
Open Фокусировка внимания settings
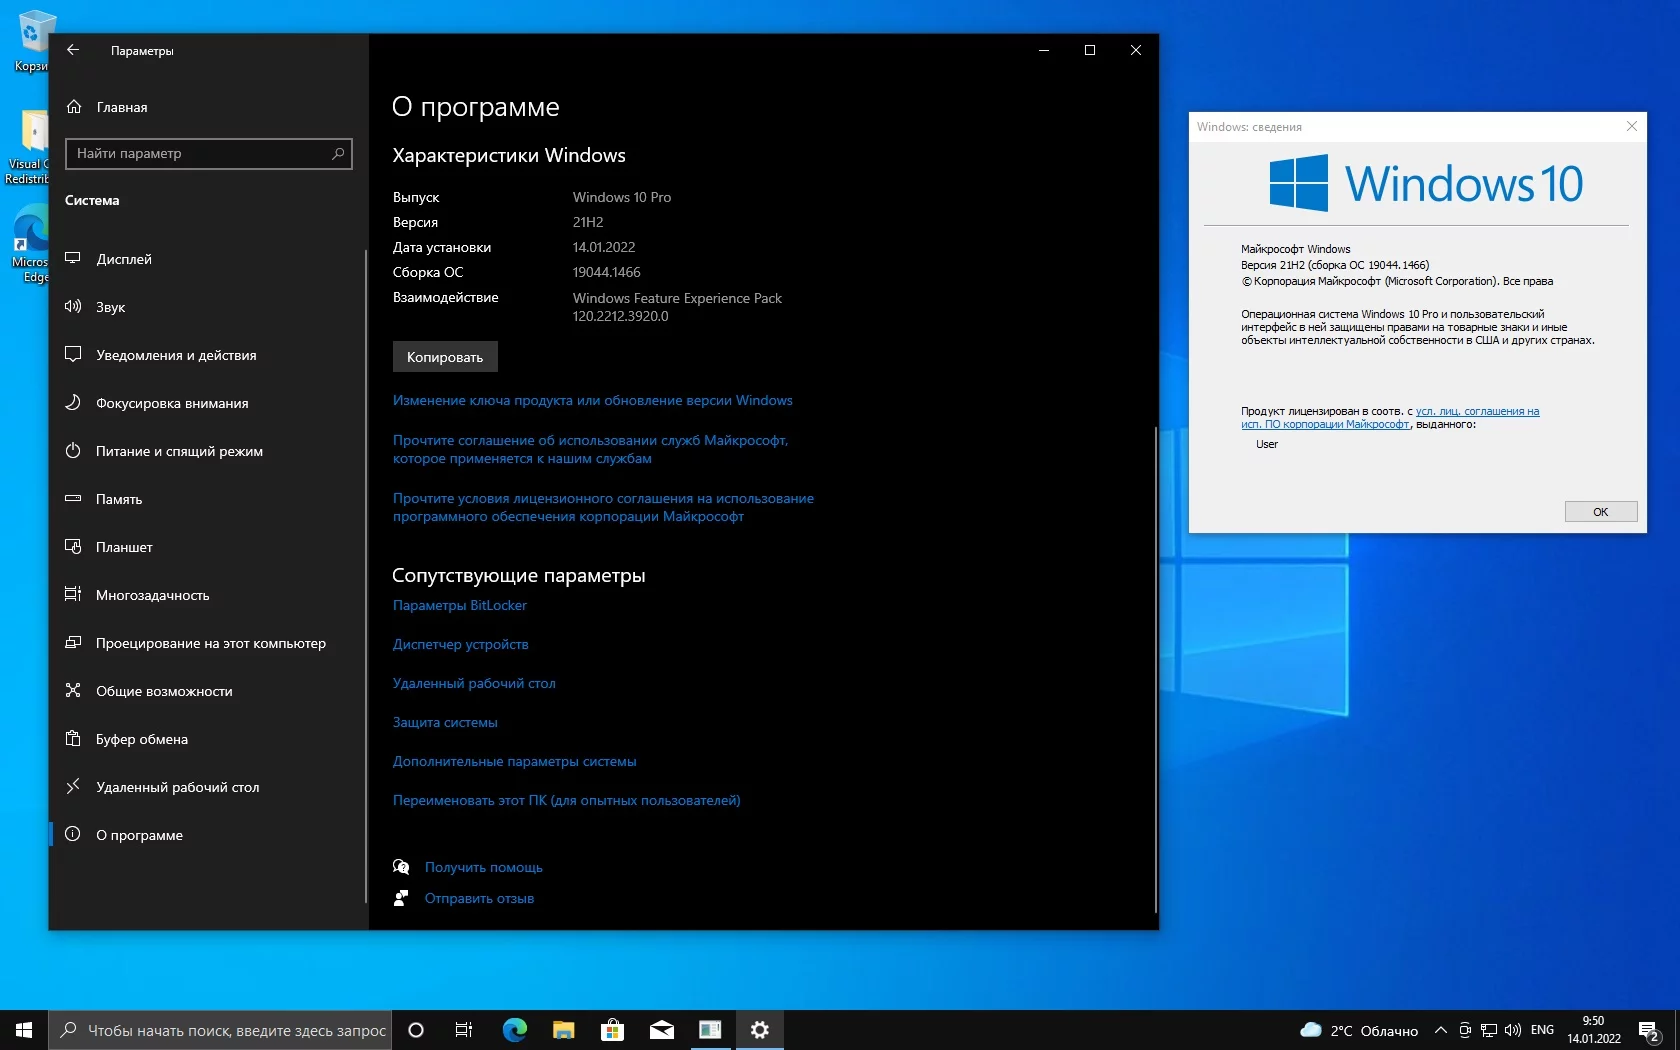[172, 403]
